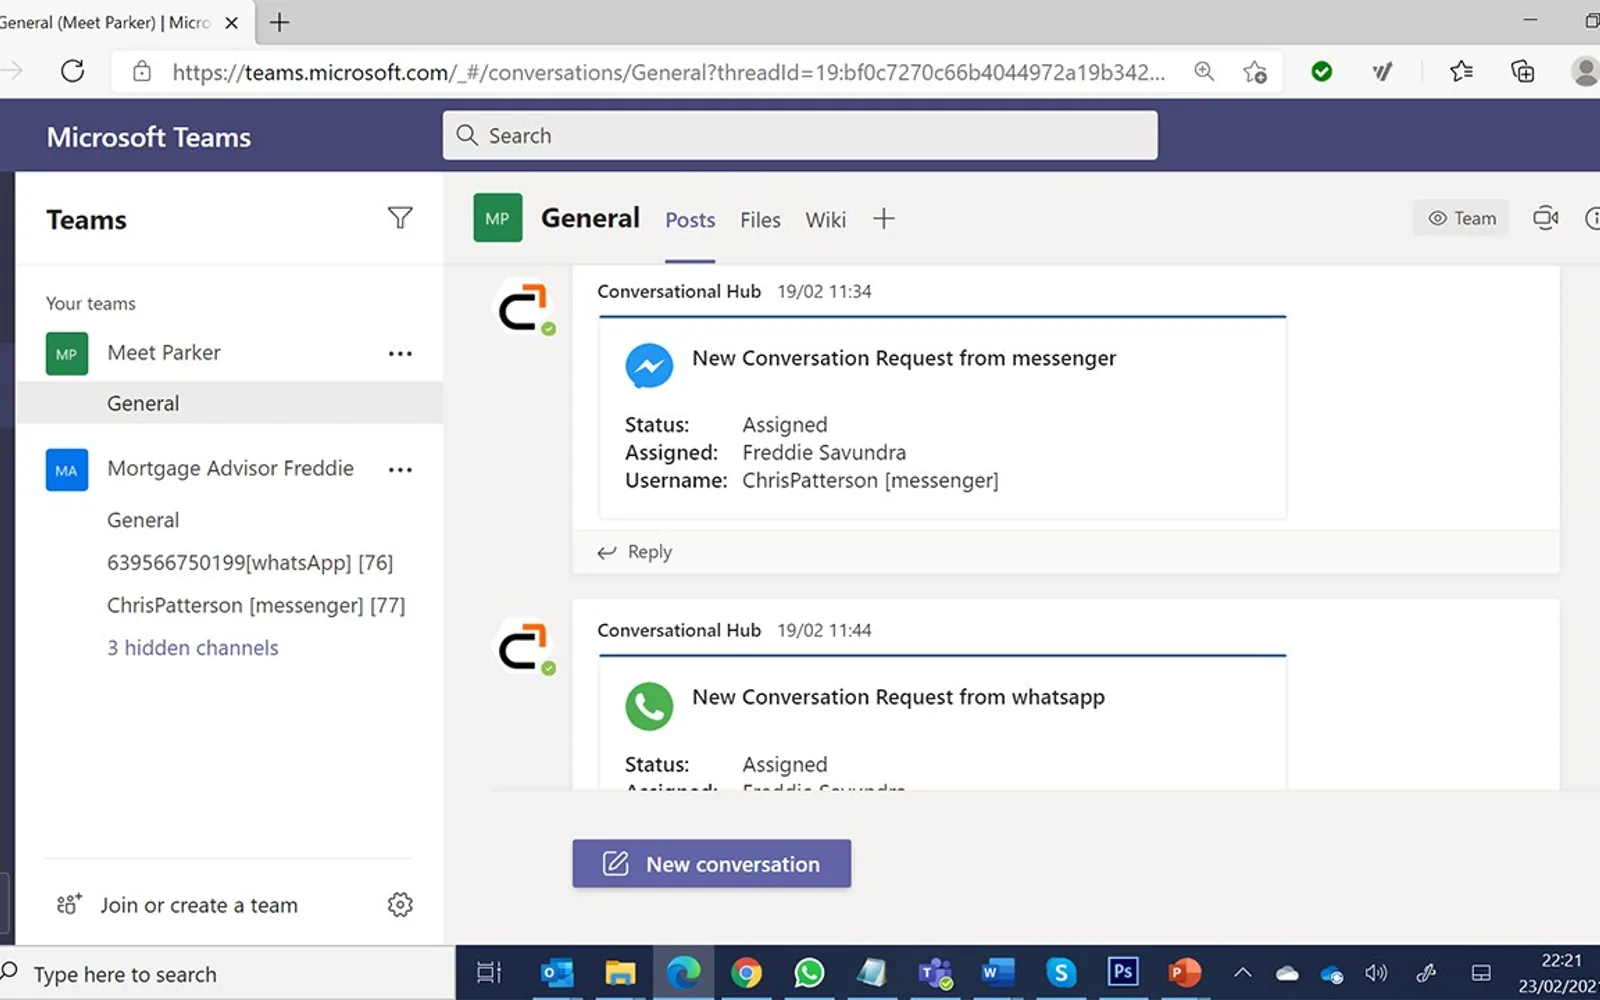
Task: Add a tab with the plus icon
Action: pos(883,219)
